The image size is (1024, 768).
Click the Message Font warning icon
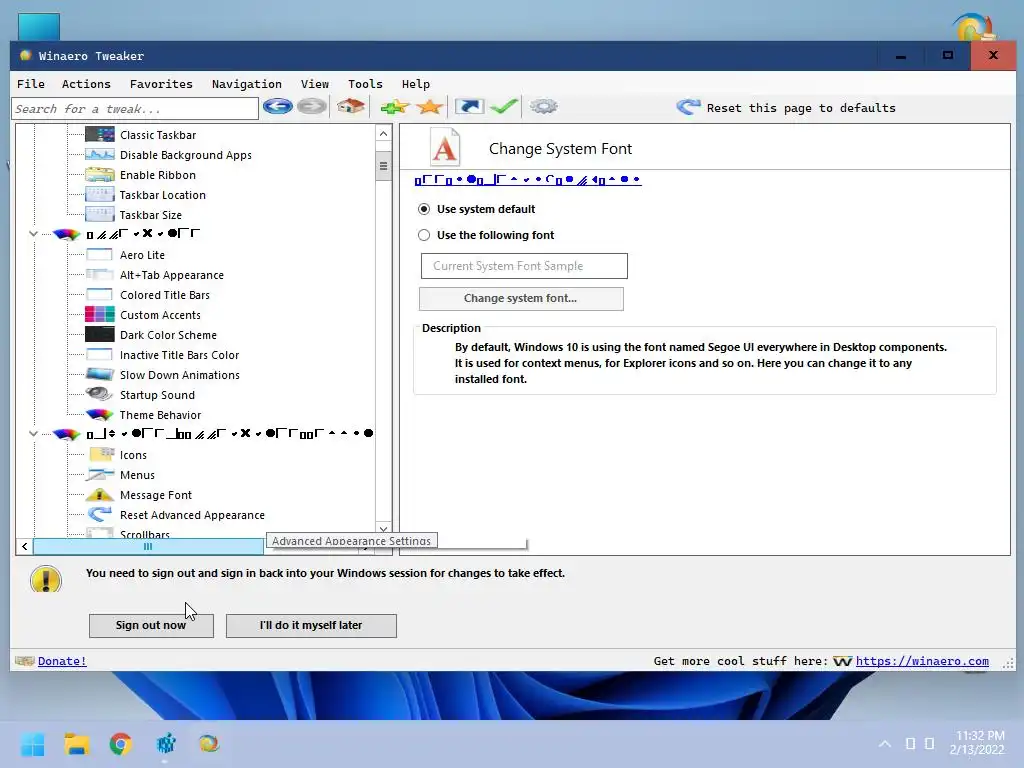(x=100, y=495)
